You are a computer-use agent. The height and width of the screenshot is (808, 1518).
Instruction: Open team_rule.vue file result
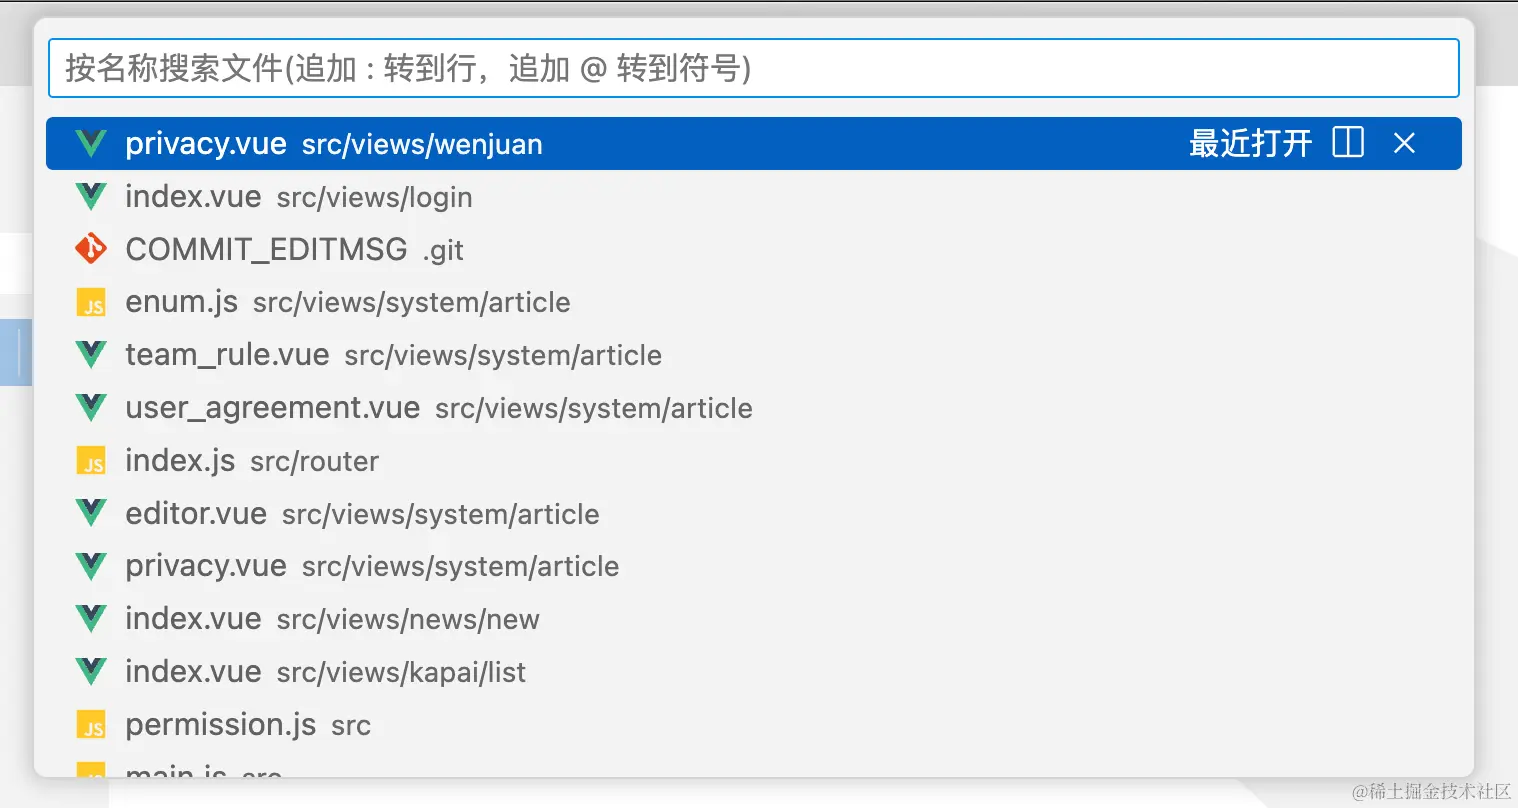pos(753,355)
